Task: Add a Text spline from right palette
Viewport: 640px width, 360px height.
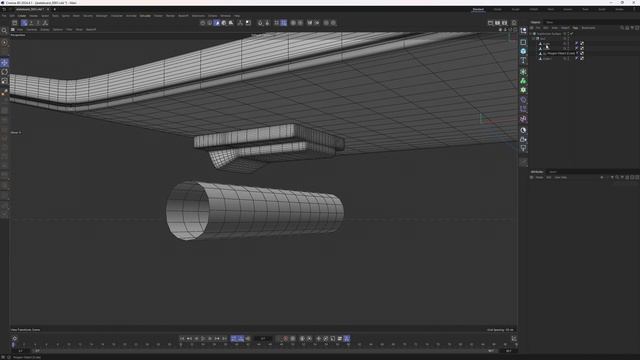Action: [523, 60]
